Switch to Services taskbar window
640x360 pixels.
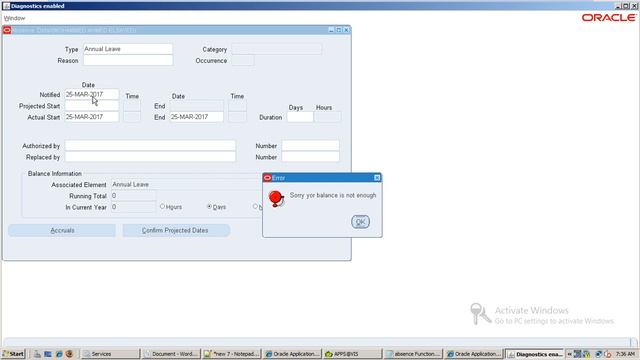(x=110, y=354)
